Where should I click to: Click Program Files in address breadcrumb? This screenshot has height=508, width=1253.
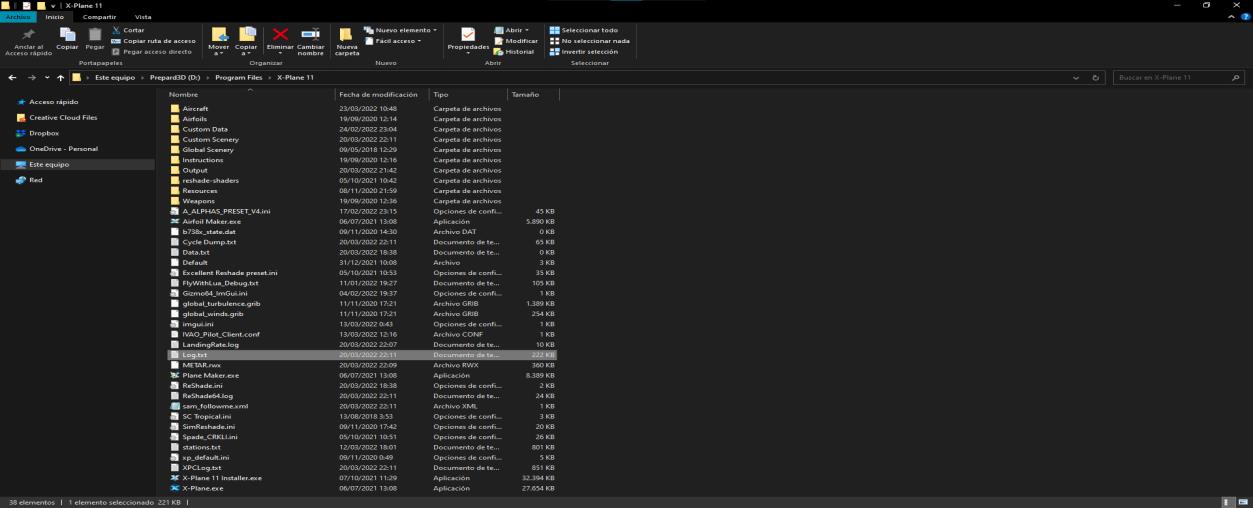[x=239, y=77]
